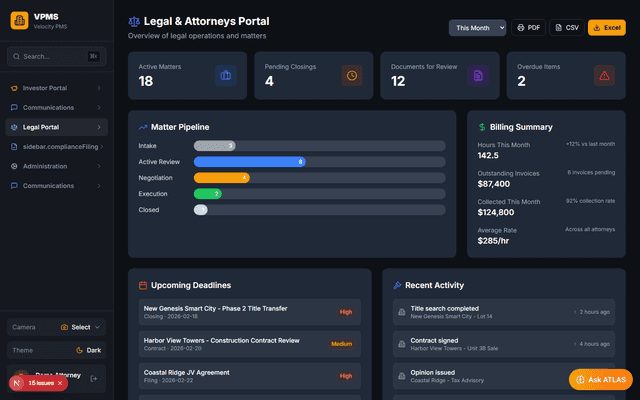Open the Title search completed activity
The image size is (640, 400).
504,312
